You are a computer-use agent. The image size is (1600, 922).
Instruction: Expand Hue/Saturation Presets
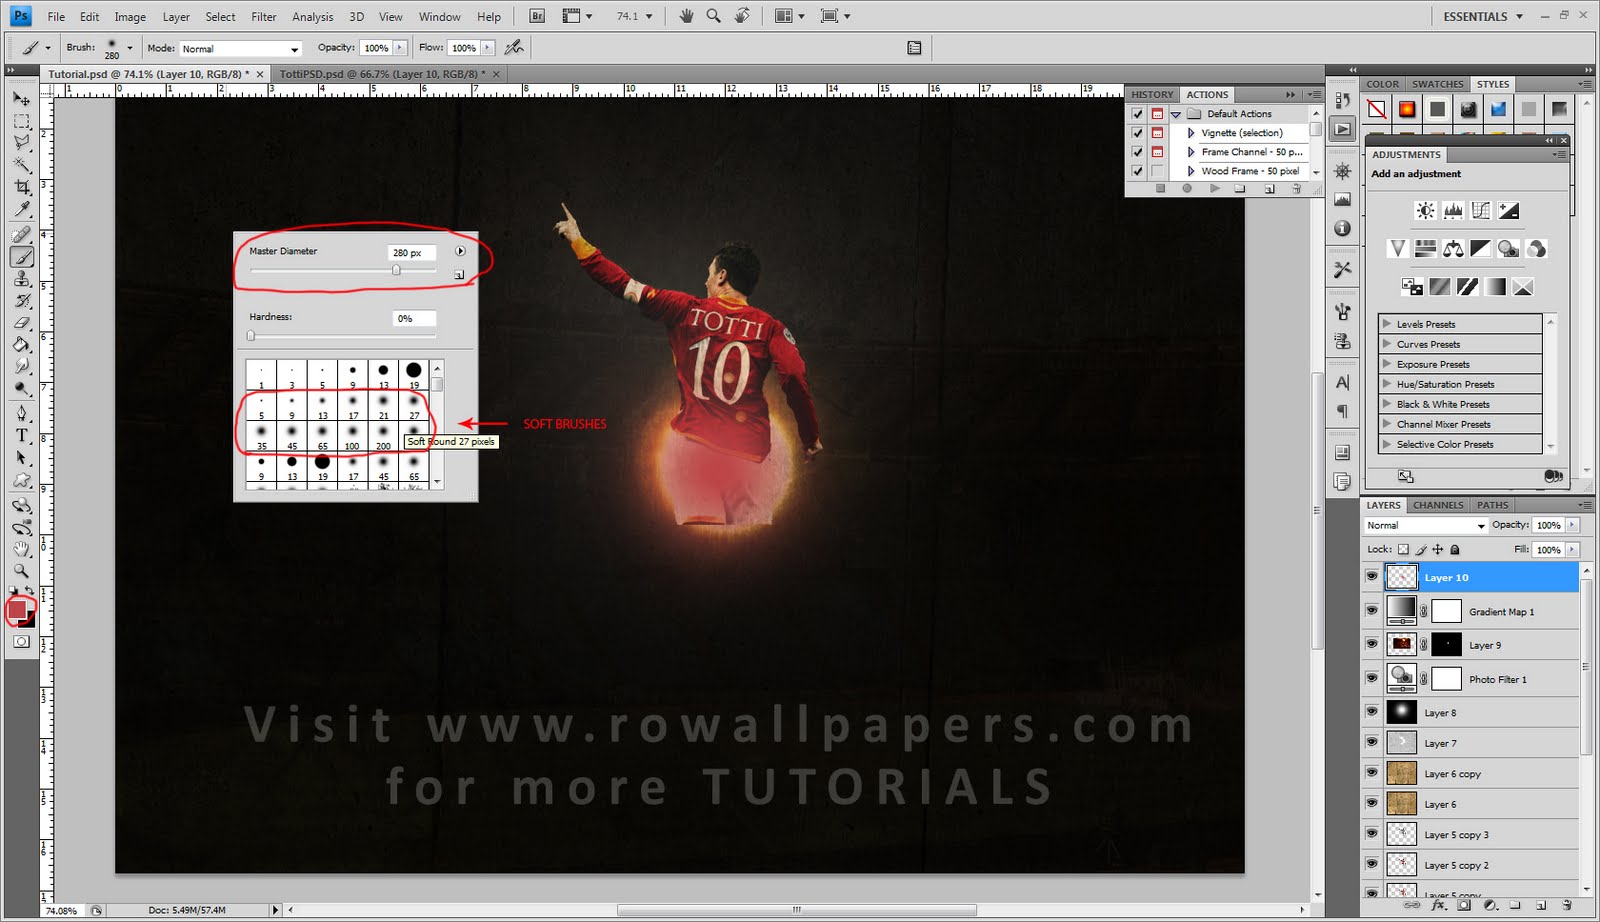point(1387,384)
